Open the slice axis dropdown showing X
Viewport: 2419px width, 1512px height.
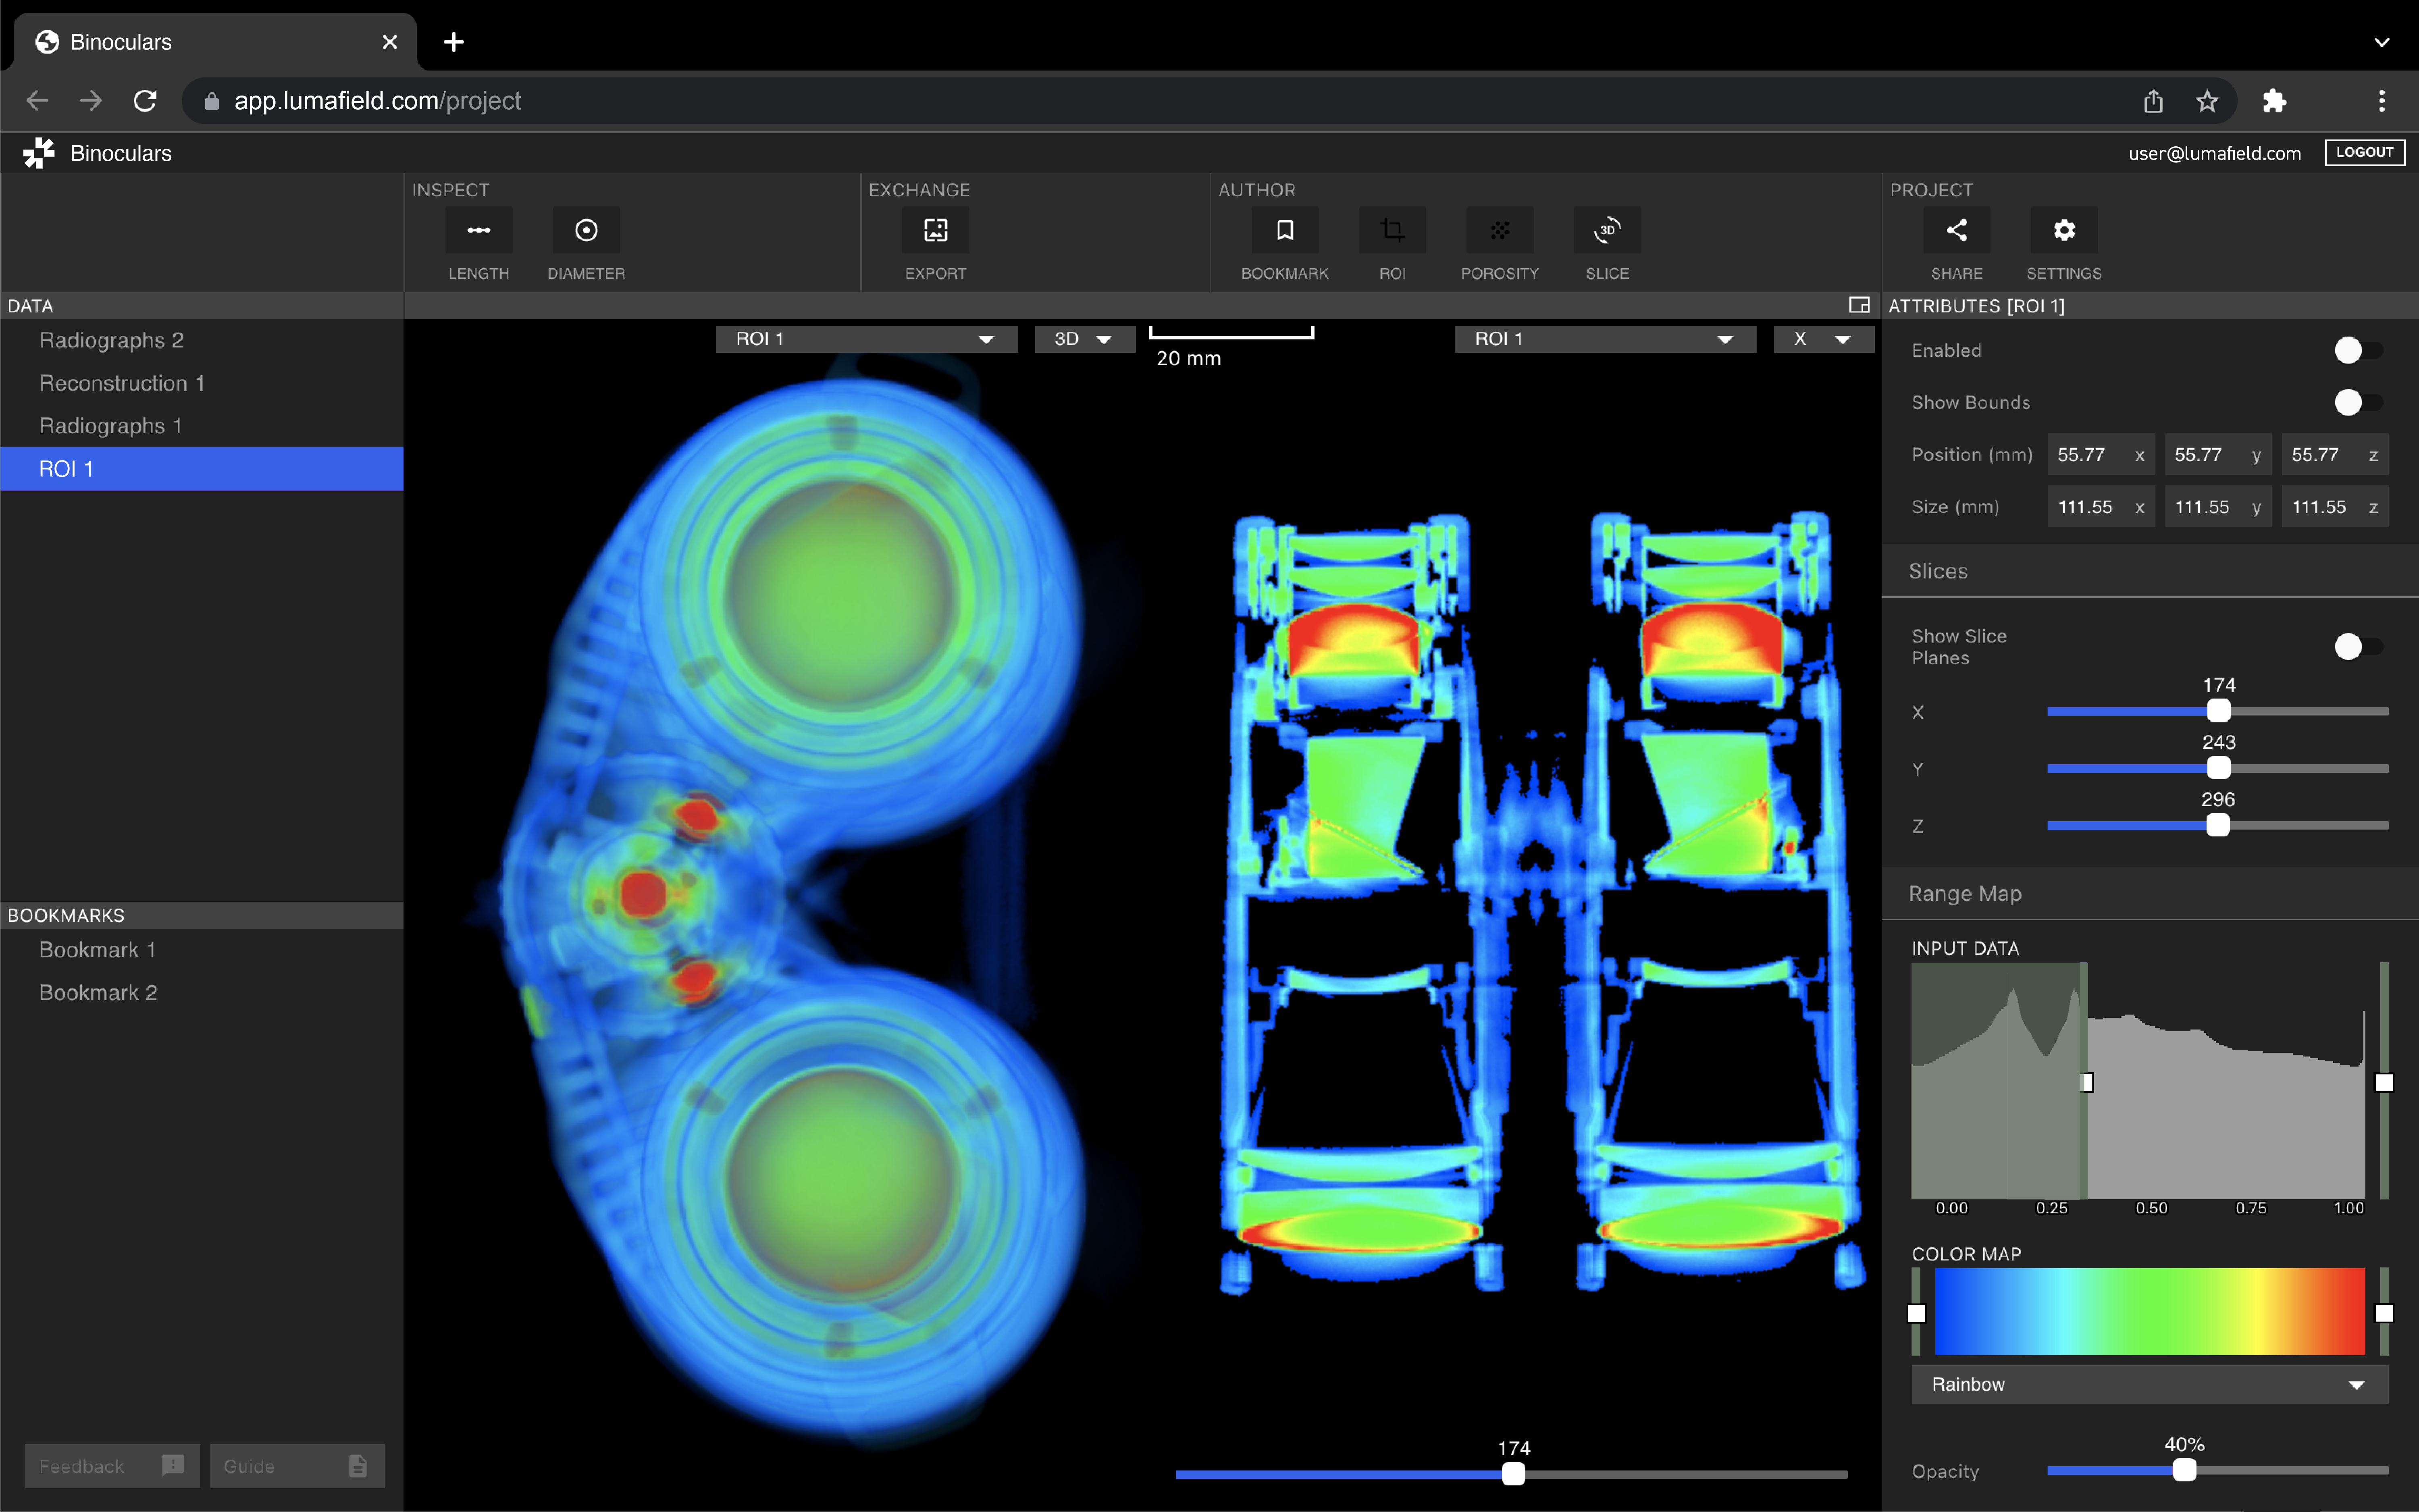(x=1822, y=338)
